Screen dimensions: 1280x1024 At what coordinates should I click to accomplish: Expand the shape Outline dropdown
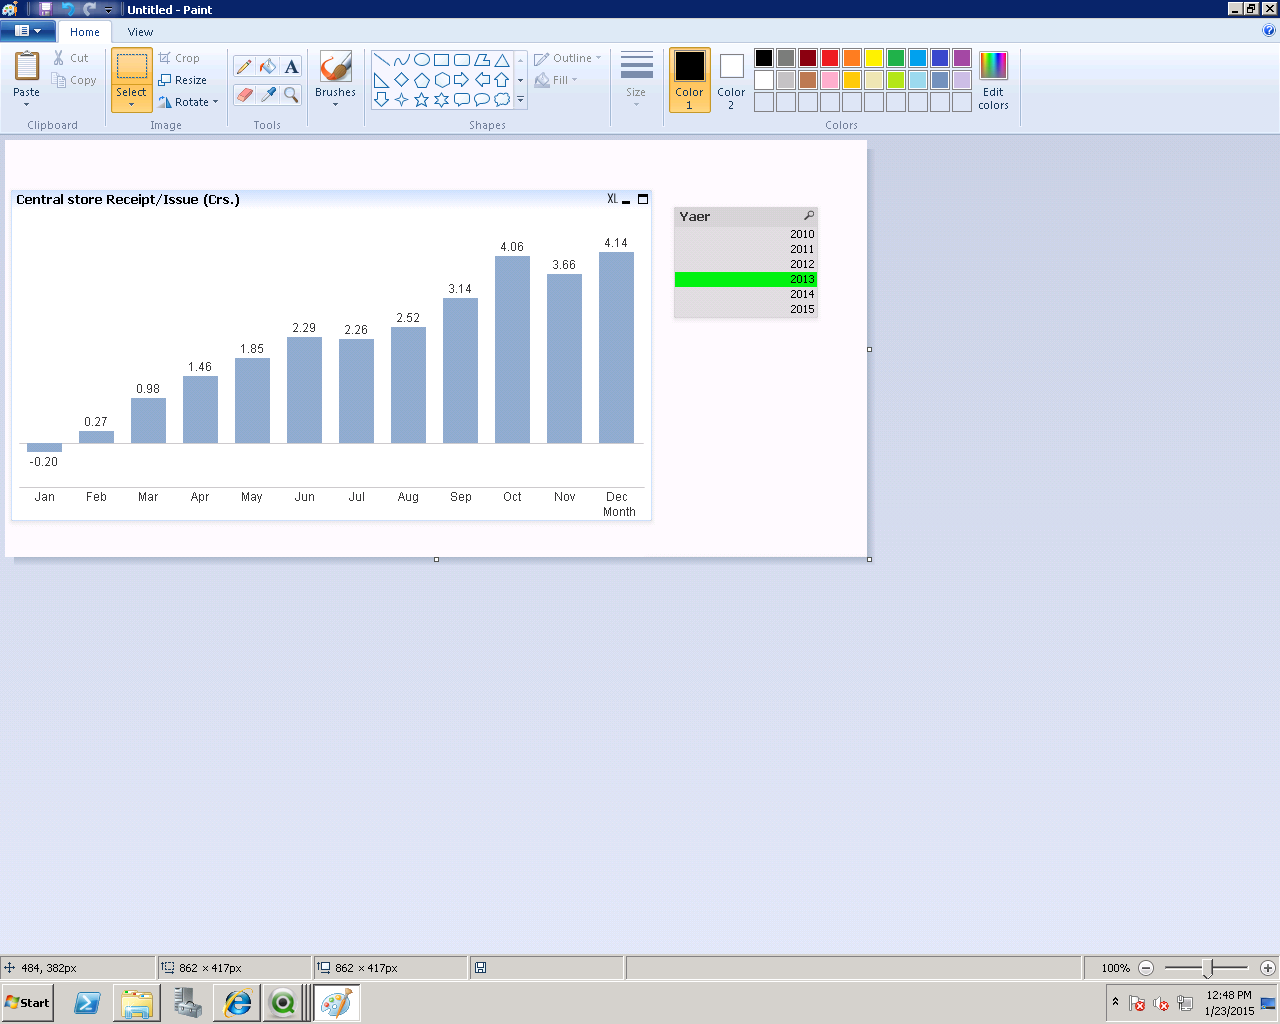[x=568, y=58]
